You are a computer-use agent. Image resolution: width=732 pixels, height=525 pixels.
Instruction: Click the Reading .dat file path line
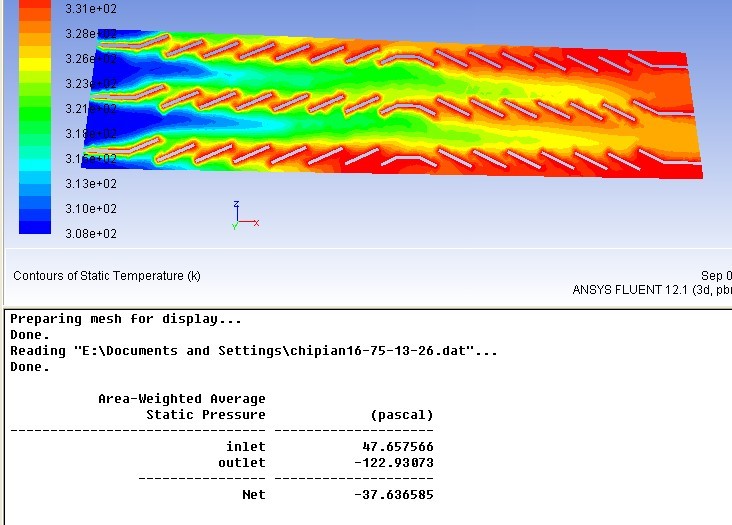(x=253, y=351)
